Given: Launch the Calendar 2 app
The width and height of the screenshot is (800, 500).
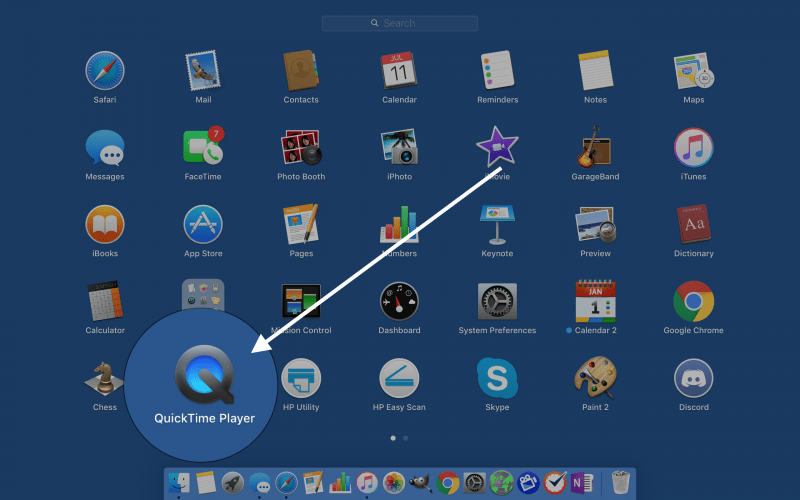Looking at the screenshot, I should (595, 301).
